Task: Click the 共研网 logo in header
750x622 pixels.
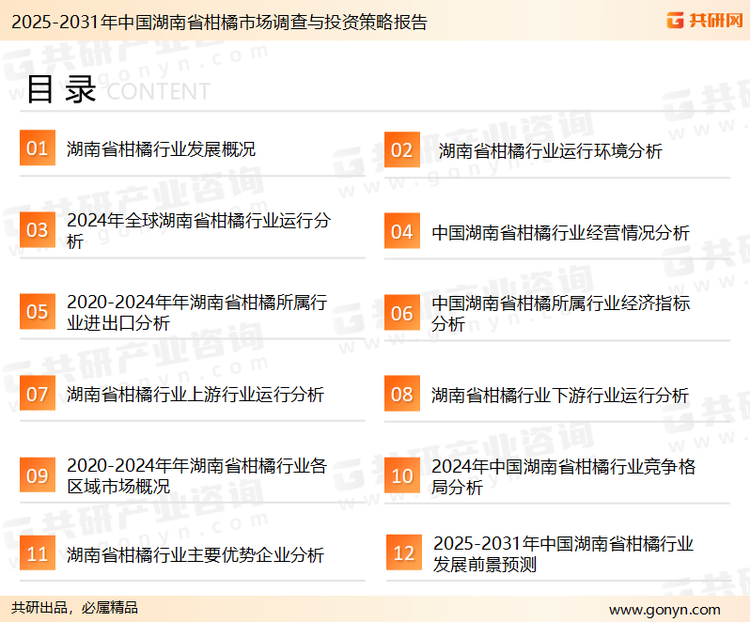Action: click(705, 21)
